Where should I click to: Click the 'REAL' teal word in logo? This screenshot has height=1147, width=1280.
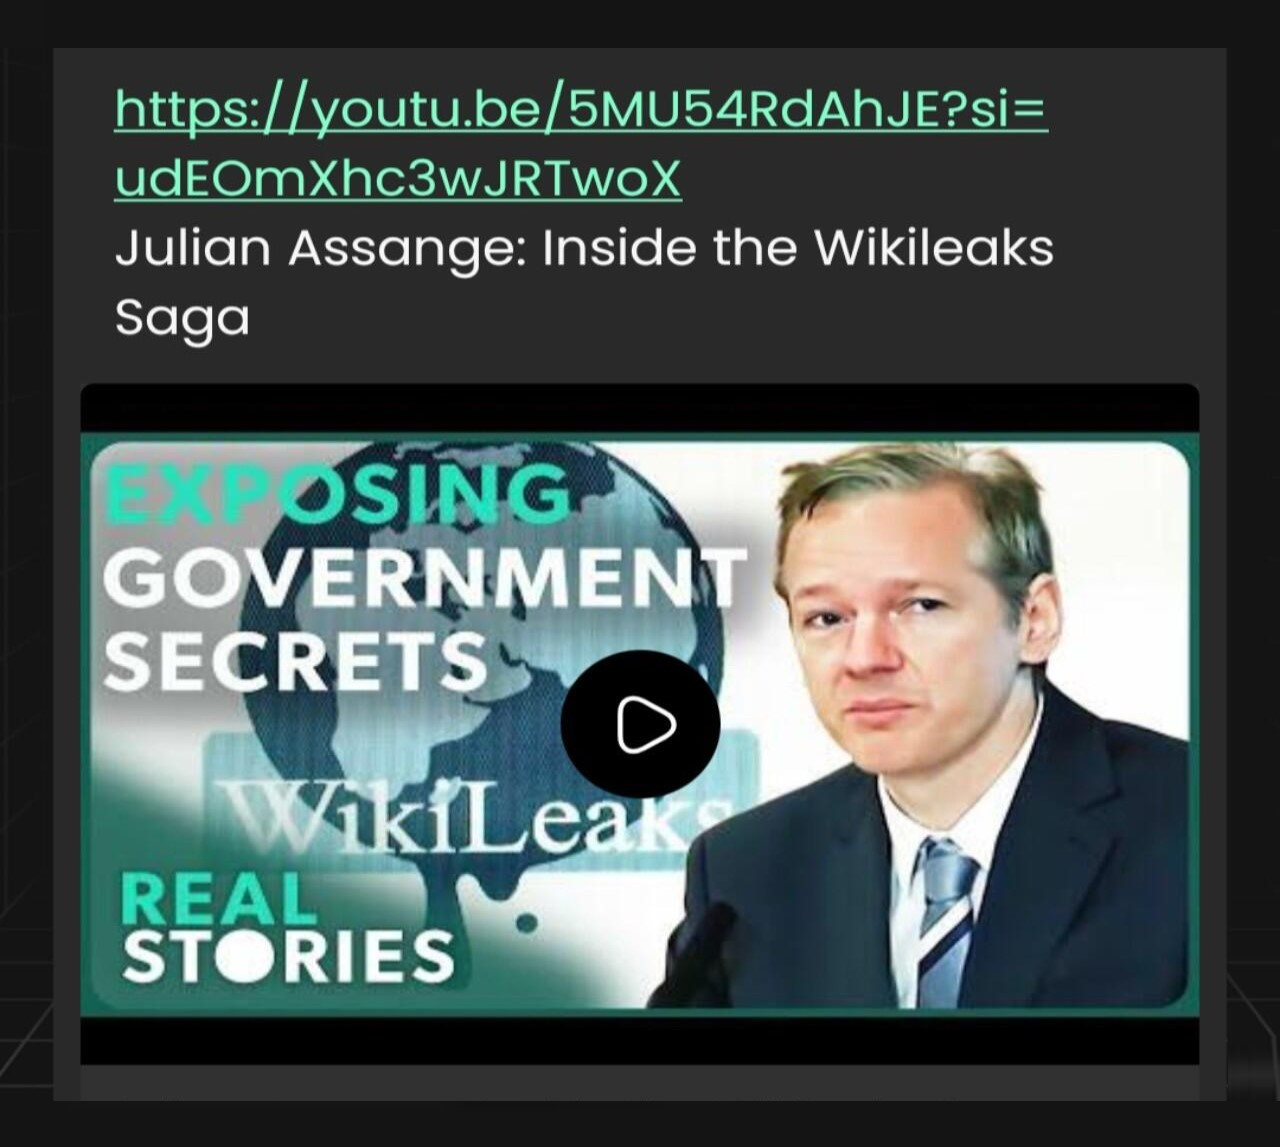[218, 899]
